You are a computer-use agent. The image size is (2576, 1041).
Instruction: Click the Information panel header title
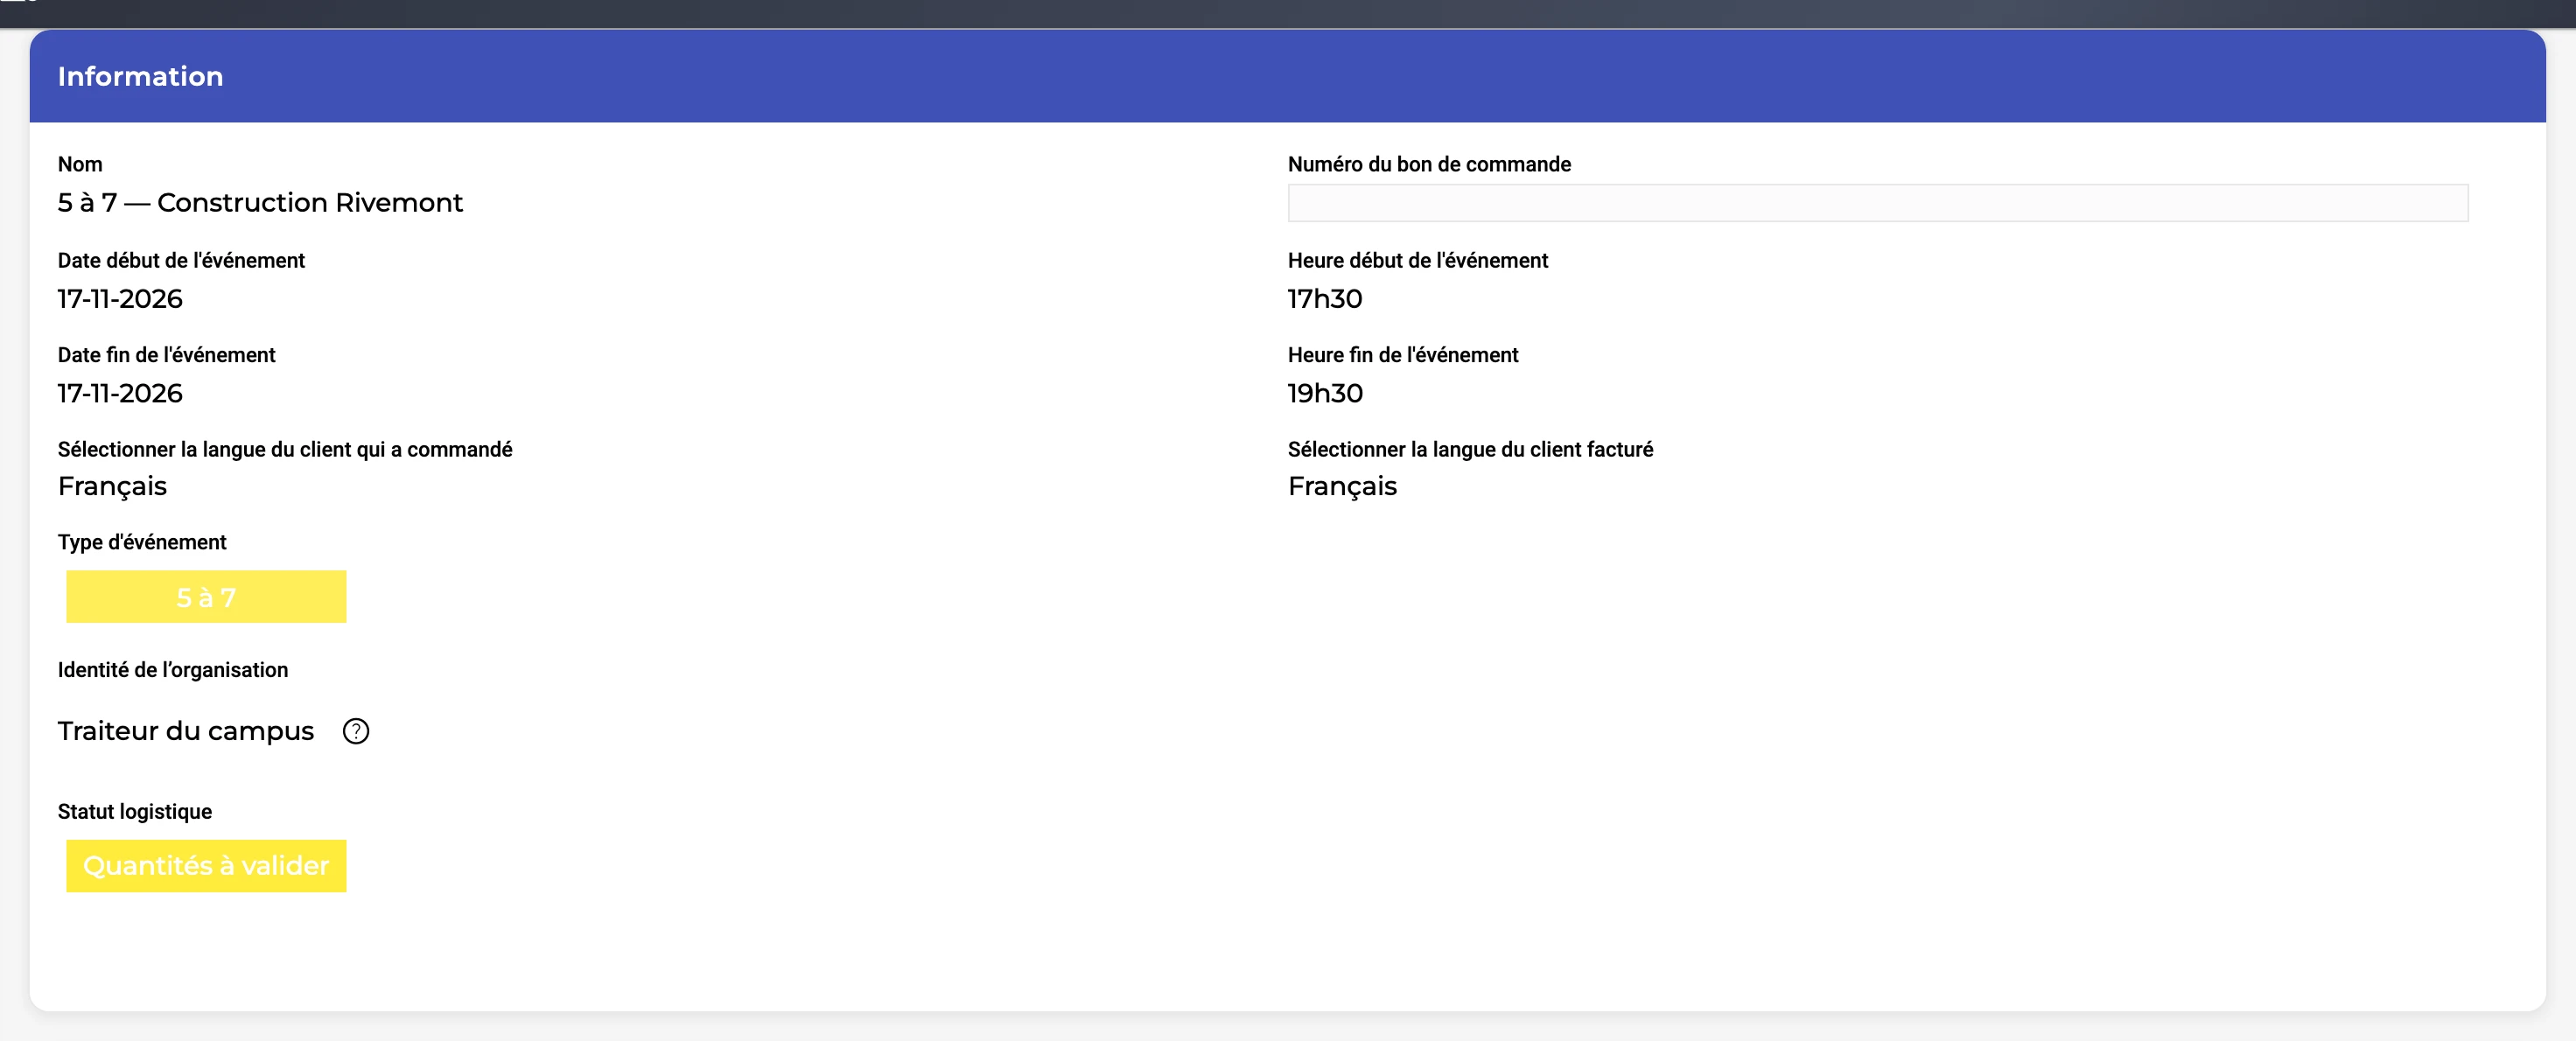[x=140, y=76]
